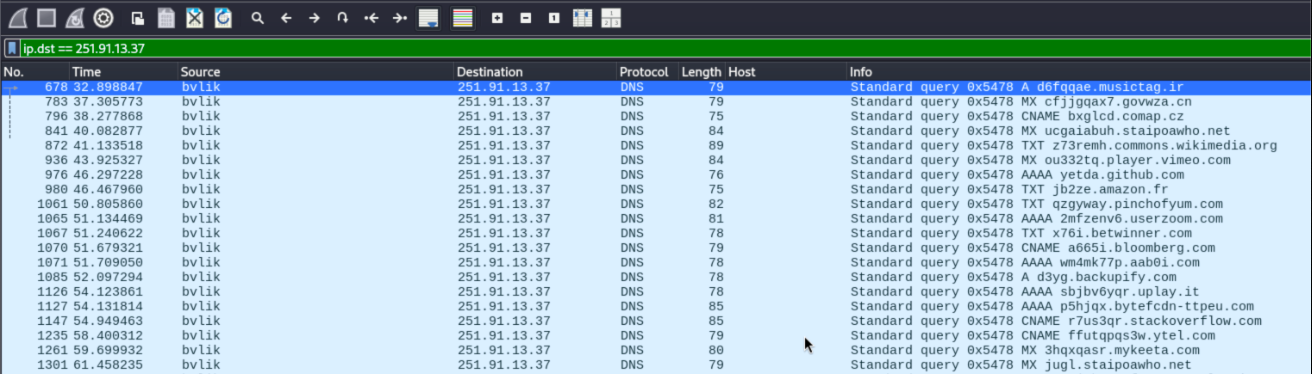Select packet 1147 CNAME r7us3qr.stackoverflow.com
The image size is (1312, 374).
656,321
